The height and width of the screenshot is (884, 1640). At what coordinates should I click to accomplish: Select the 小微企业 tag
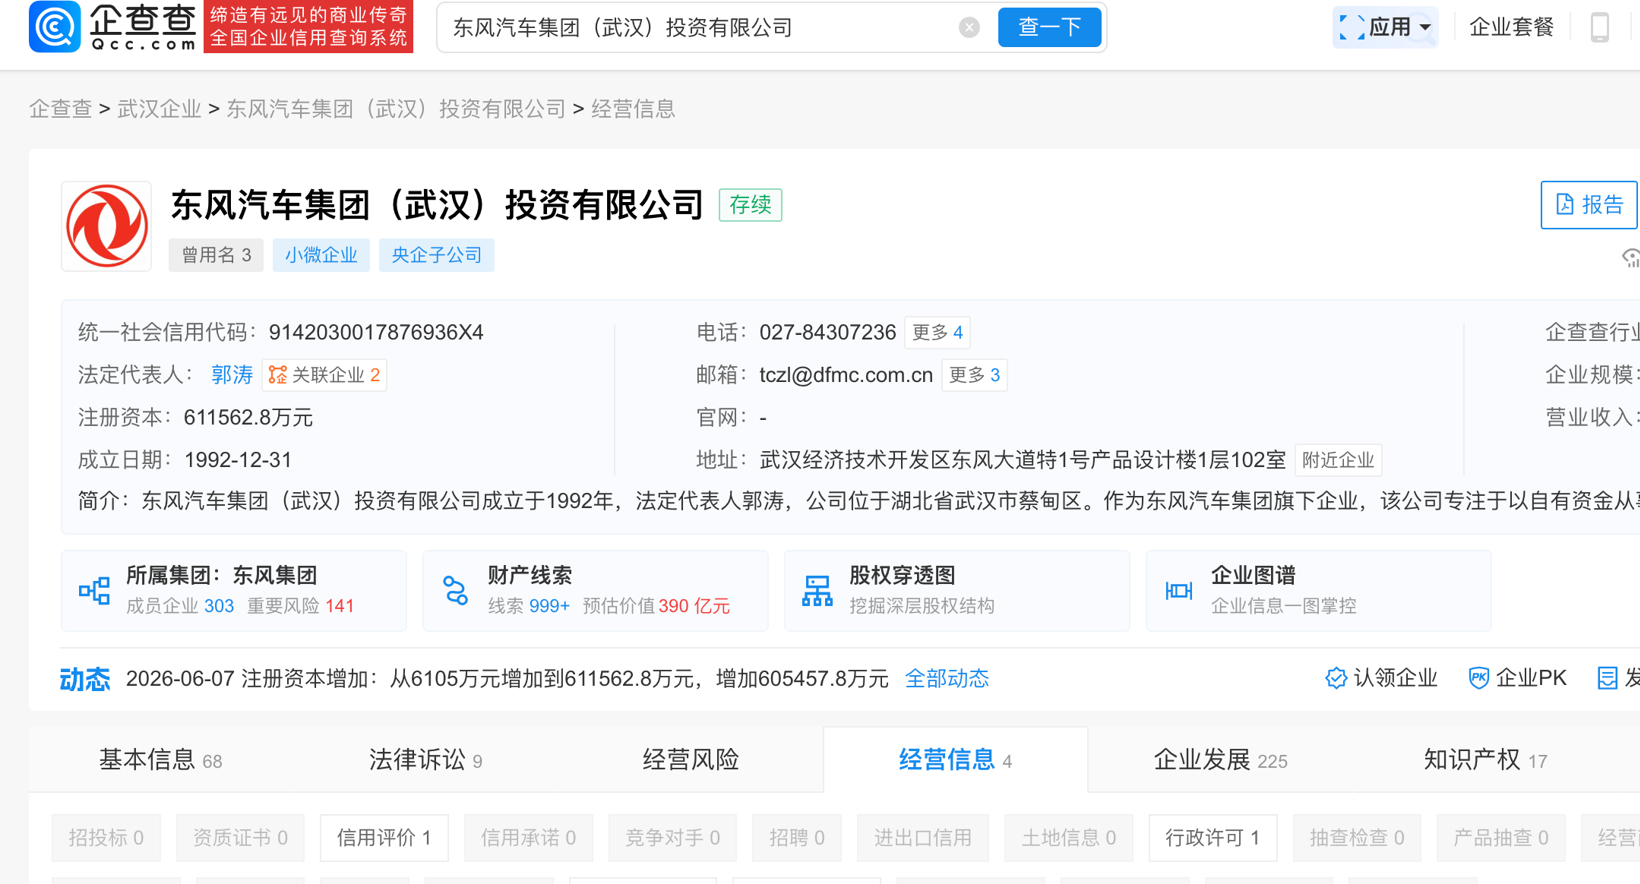click(x=321, y=255)
